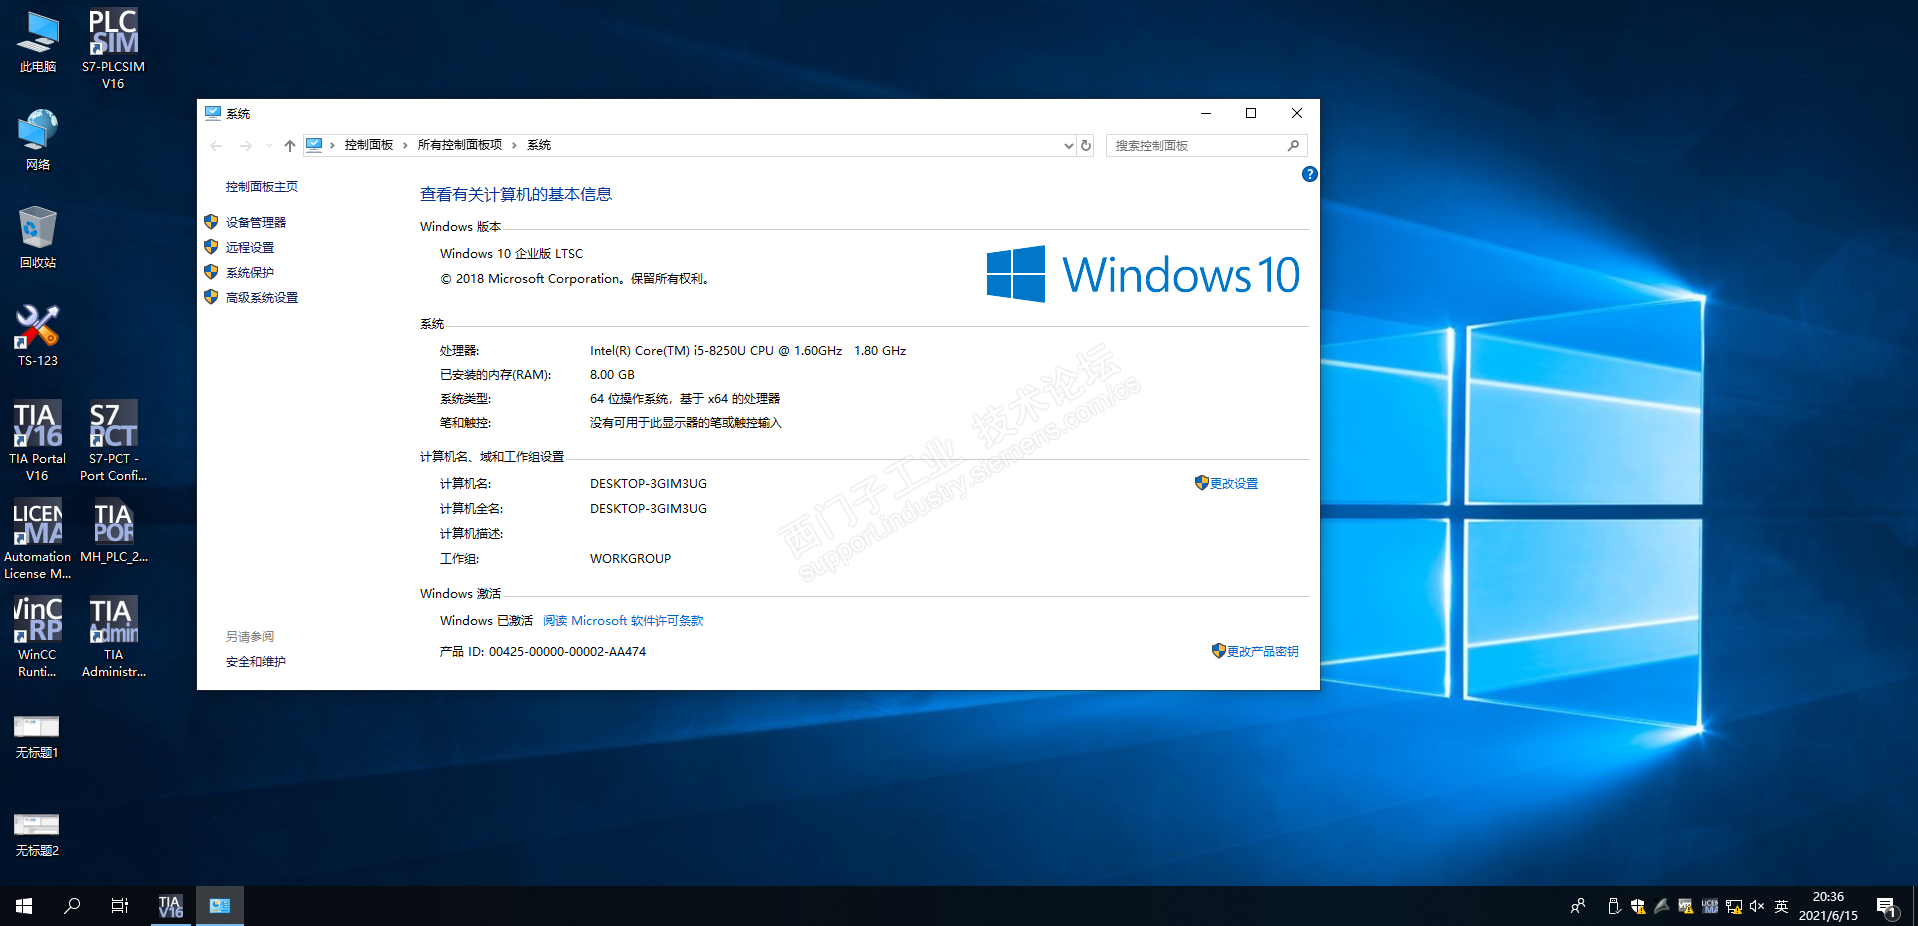The image size is (1918, 926).
Task: Open 远程设置 from the sidebar
Action: 250,247
